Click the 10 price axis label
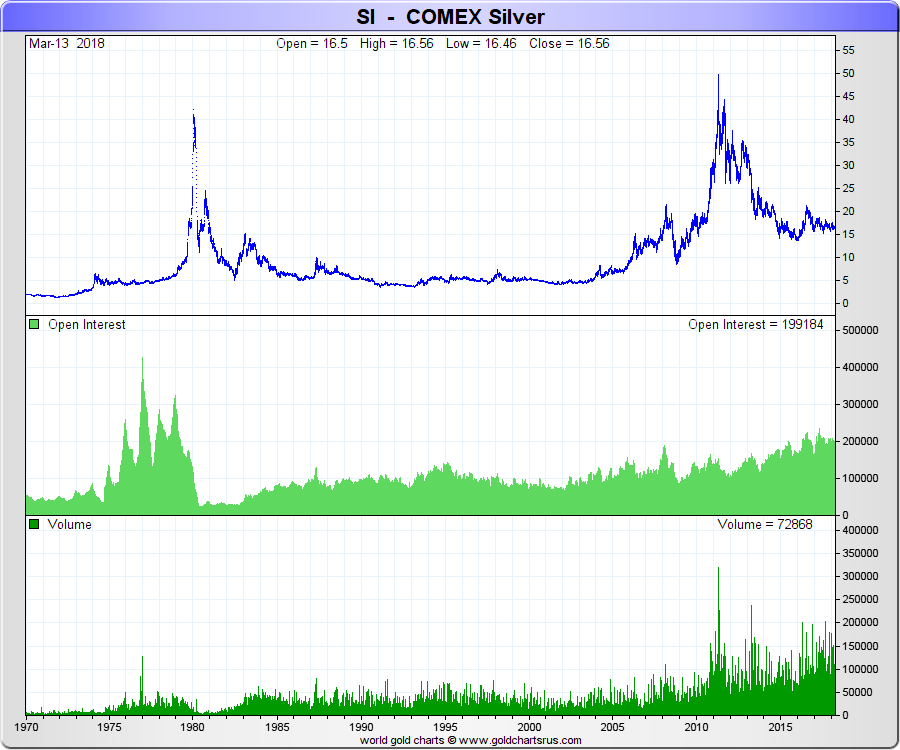Image resolution: width=900 pixels, height=750 pixels. click(x=848, y=257)
